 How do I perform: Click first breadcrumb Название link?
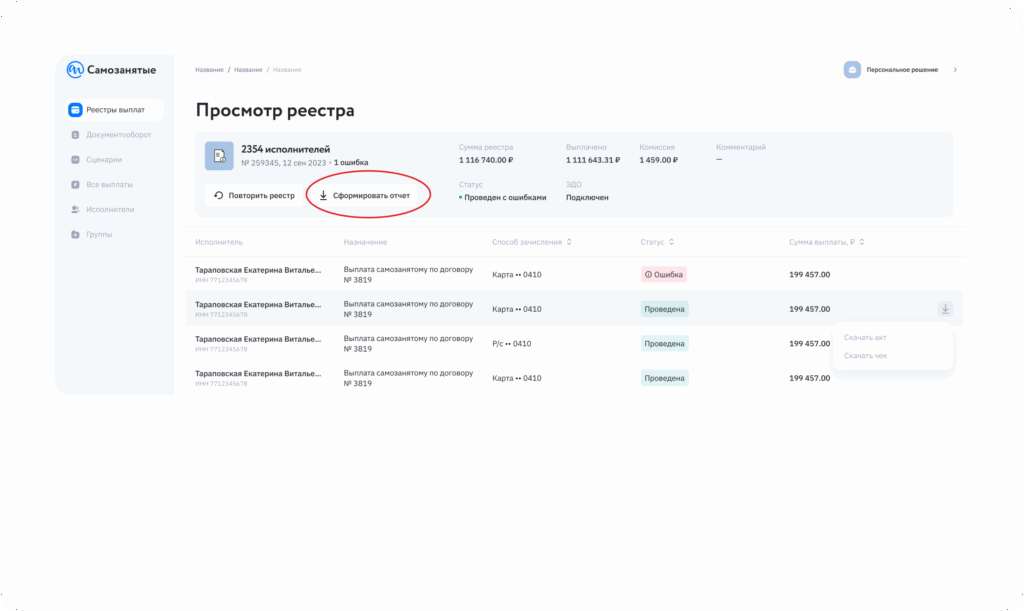click(x=209, y=70)
